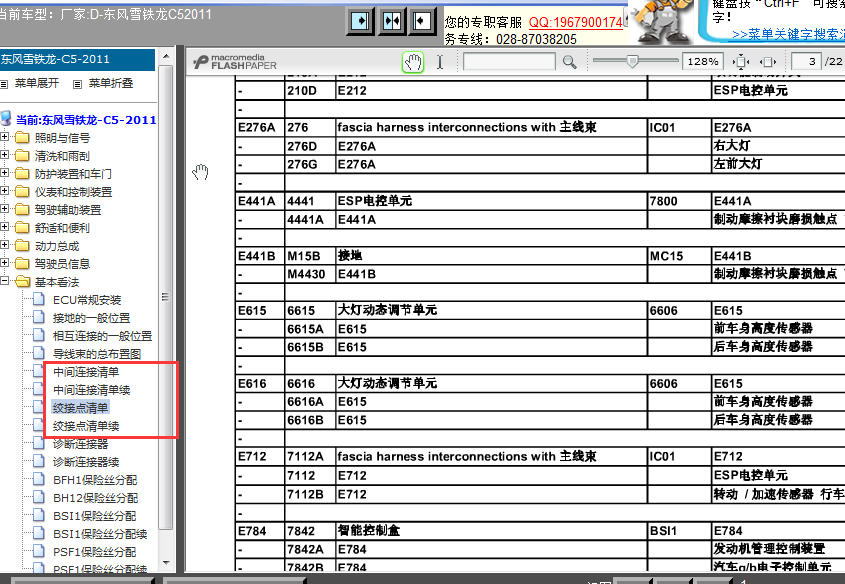The image size is (845, 584).
Task: Open 相互连接的一般位置 tree item
Action: [x=102, y=336]
